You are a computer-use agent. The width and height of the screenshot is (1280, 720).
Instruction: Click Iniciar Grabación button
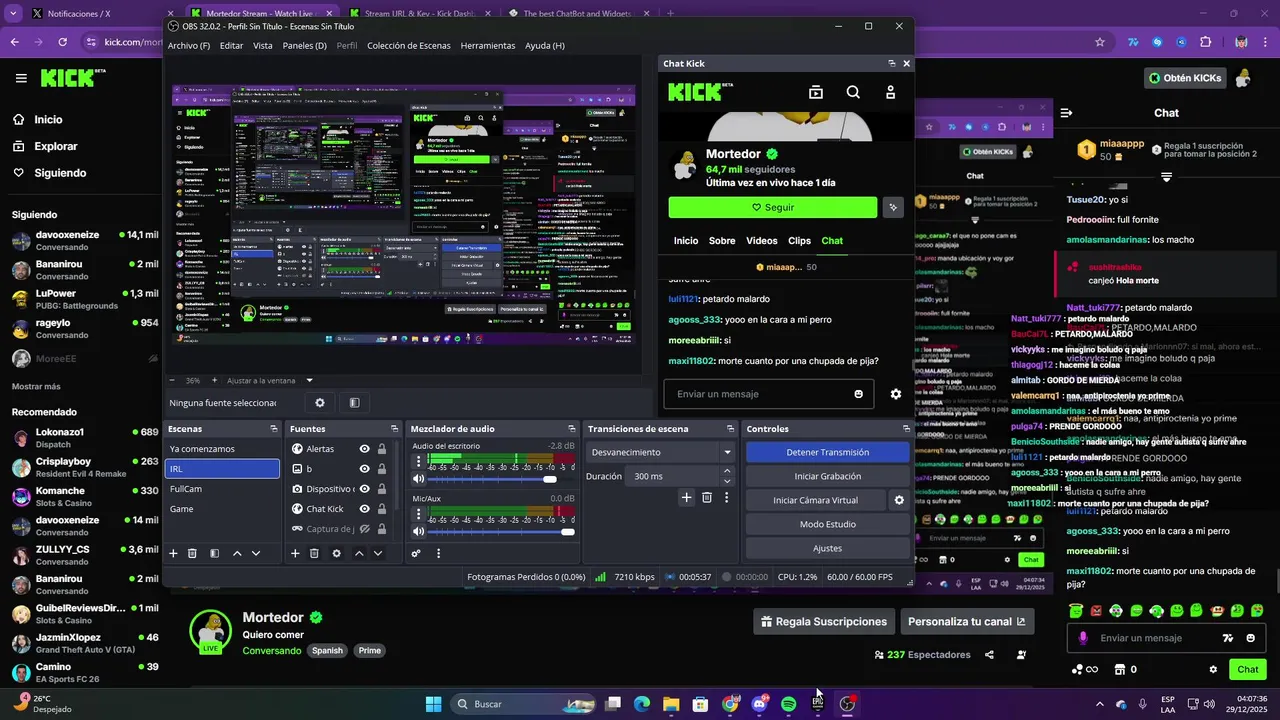tap(827, 476)
